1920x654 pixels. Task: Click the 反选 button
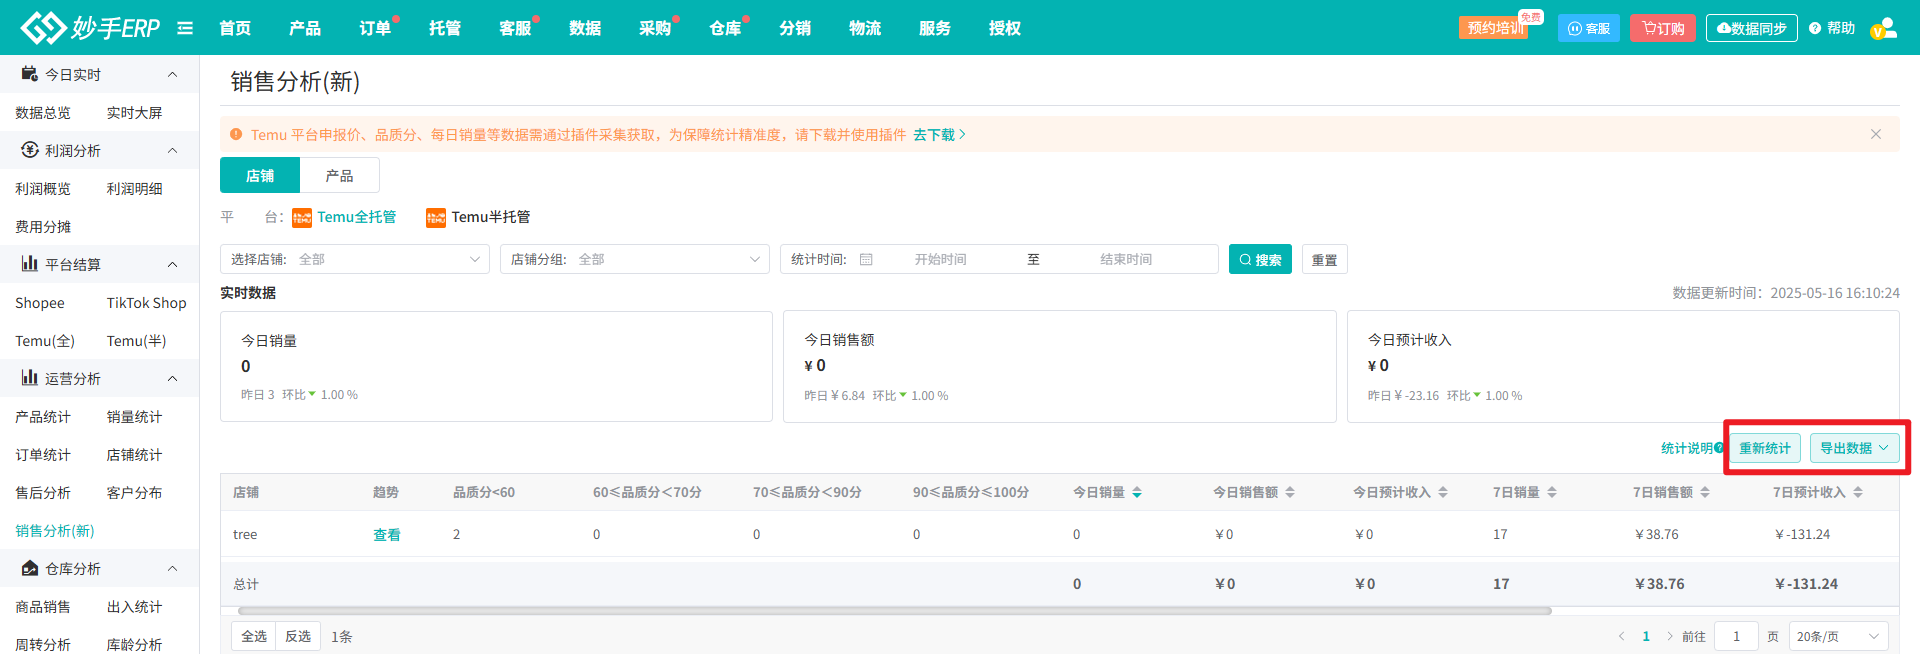tap(298, 636)
